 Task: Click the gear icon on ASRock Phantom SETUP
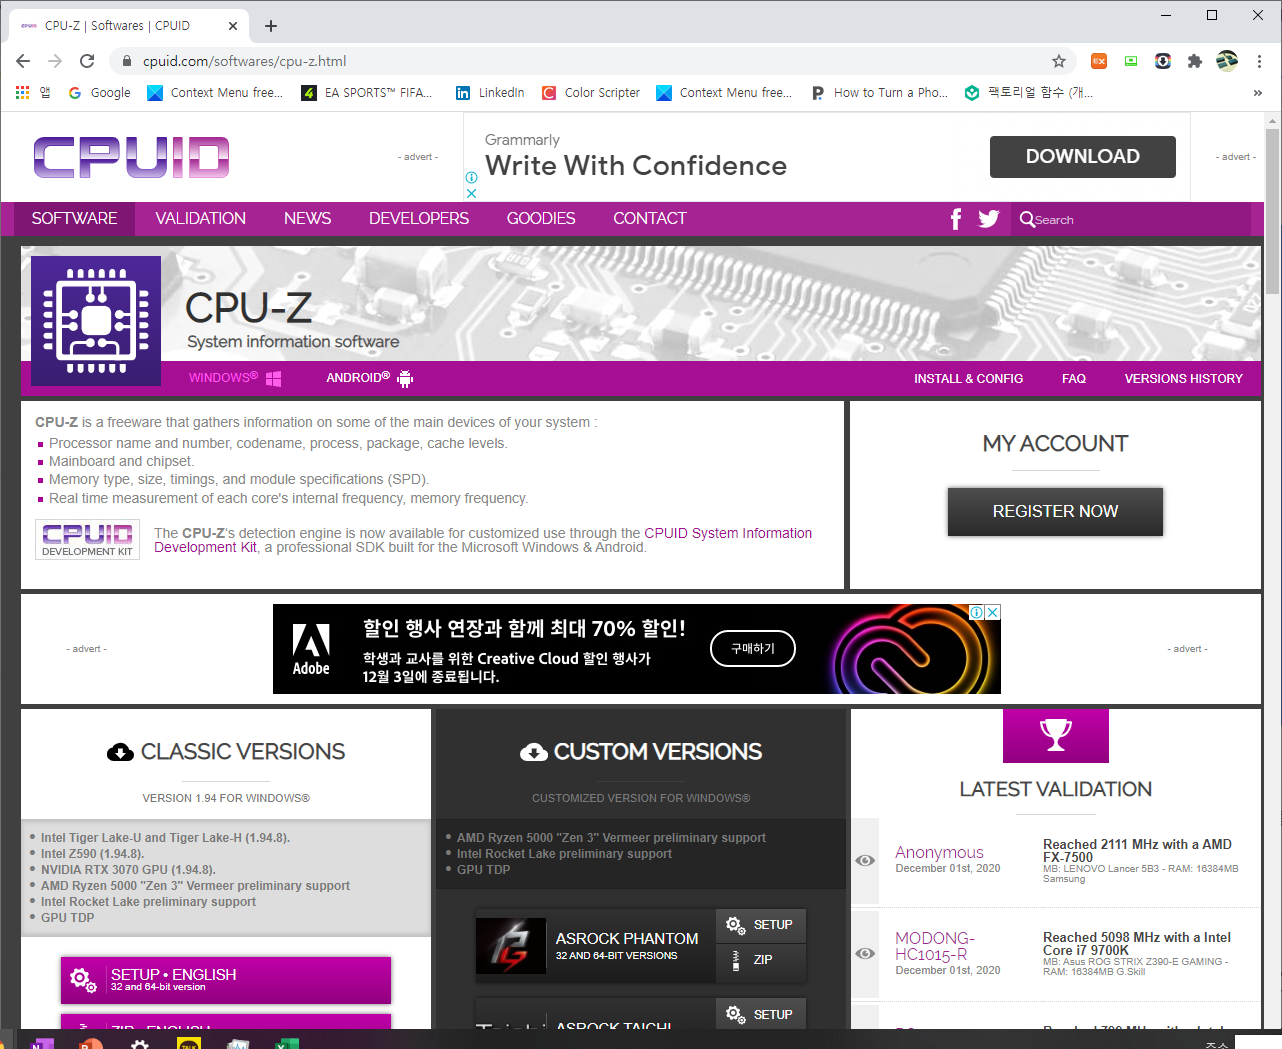(x=735, y=925)
